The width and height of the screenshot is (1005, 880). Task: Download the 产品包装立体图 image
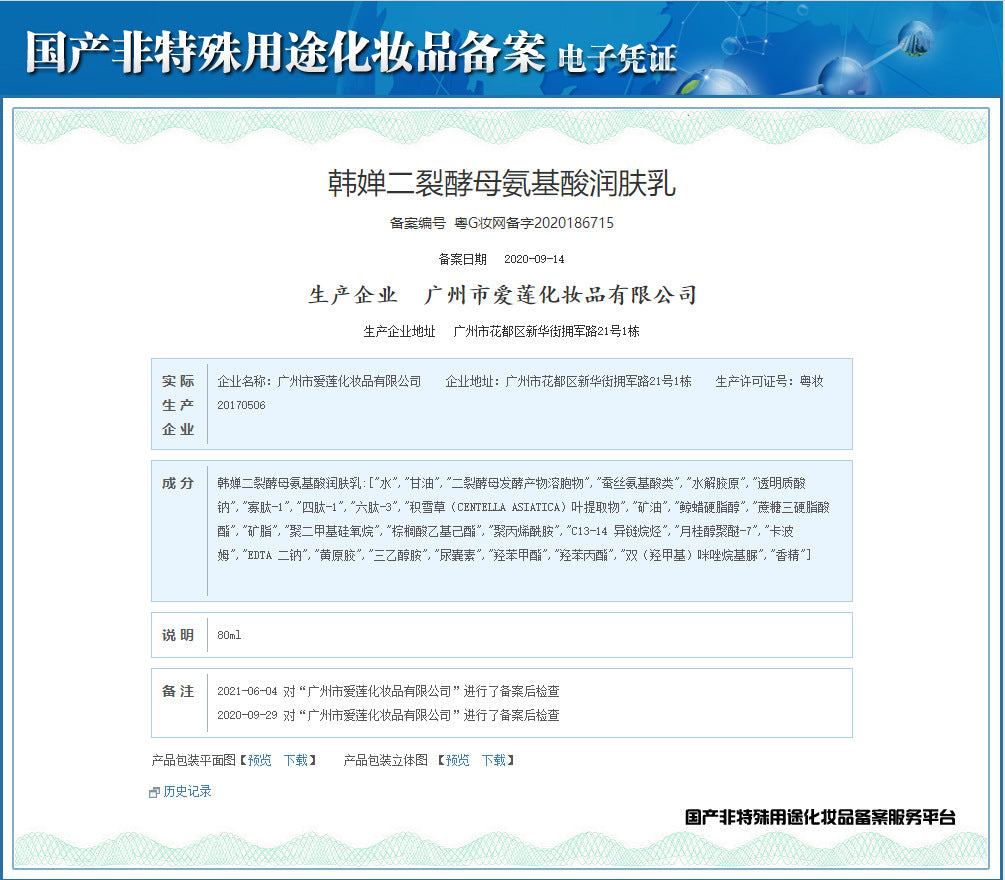click(x=493, y=760)
